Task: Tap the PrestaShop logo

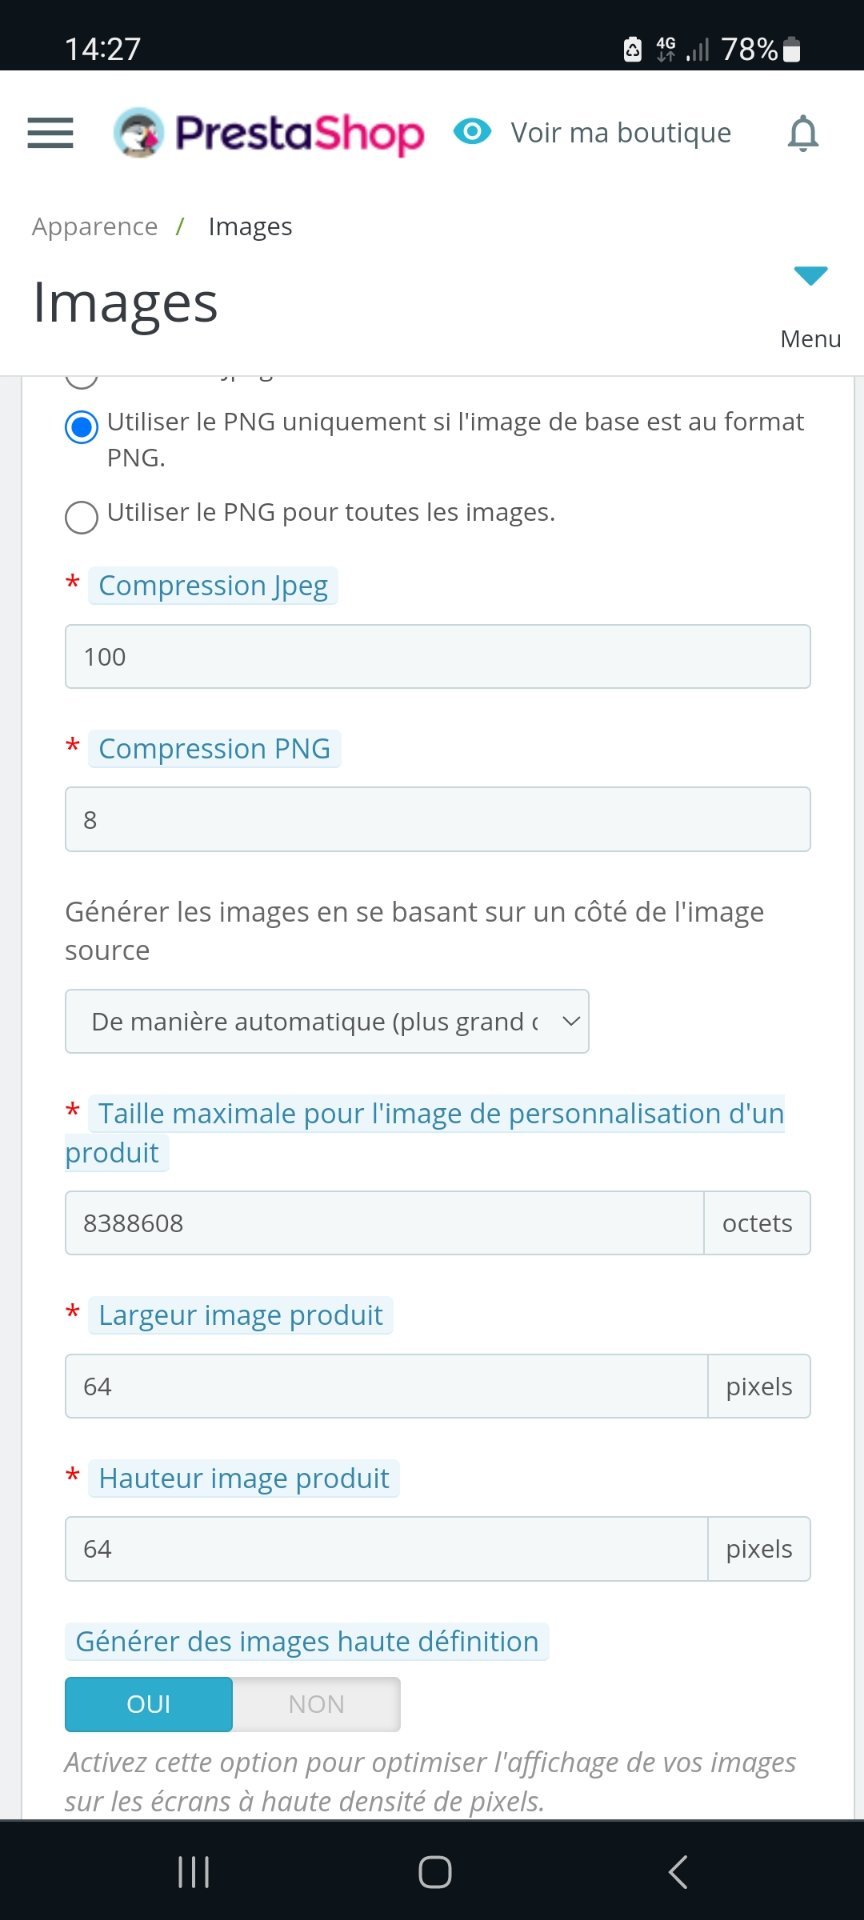Action: [269, 133]
